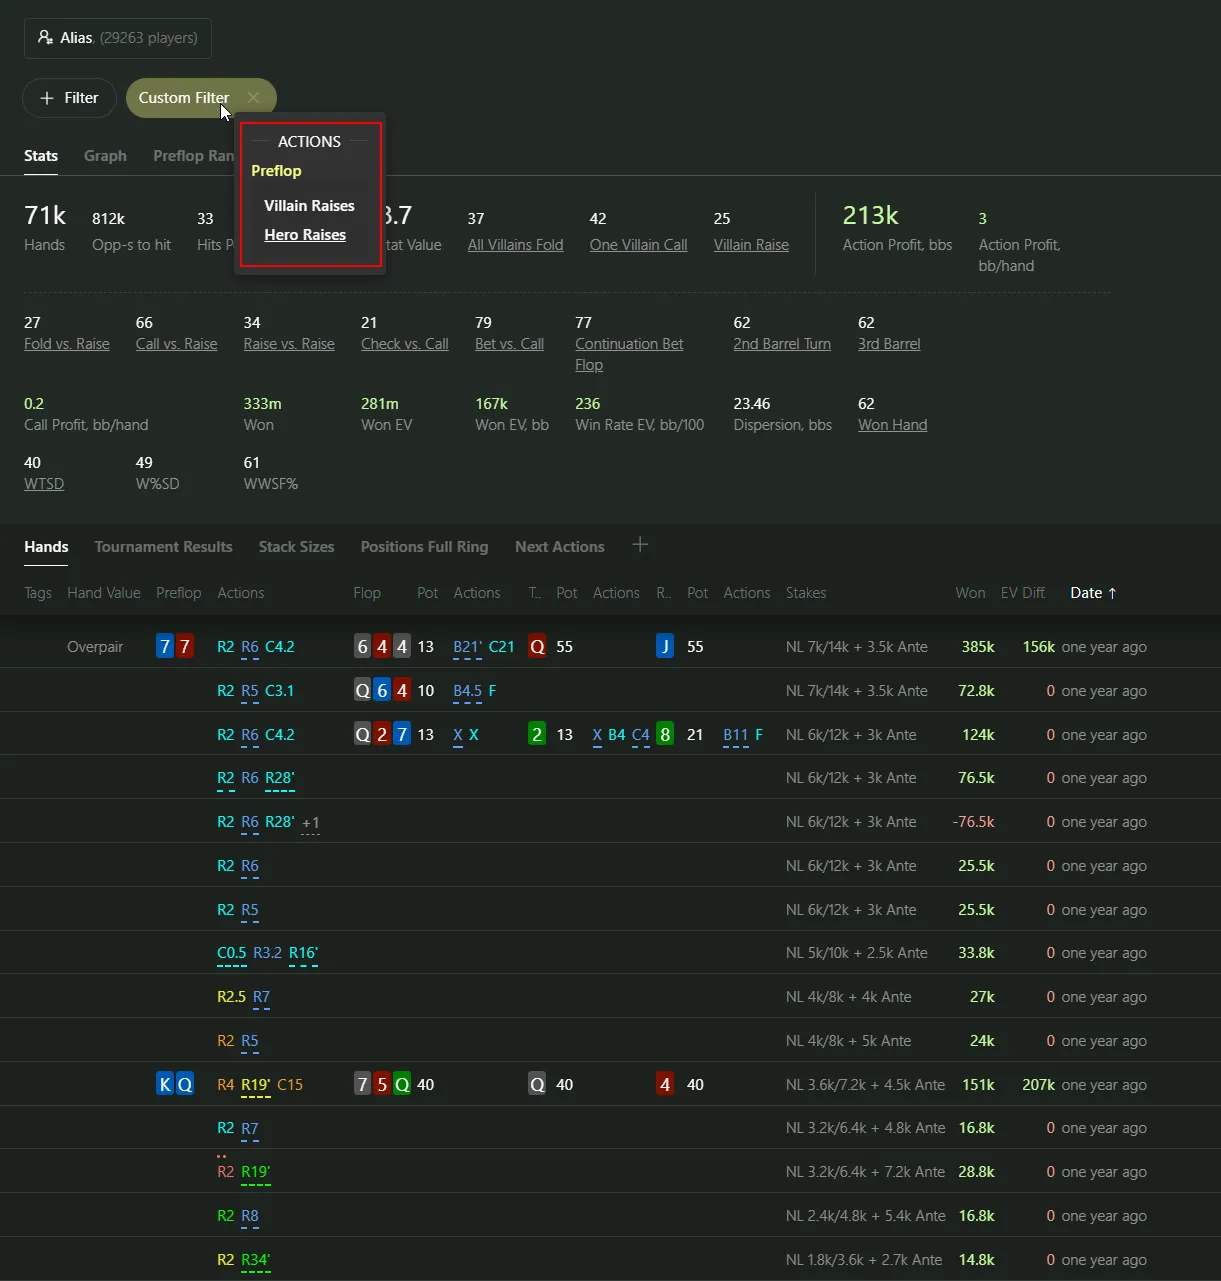Open the Alias player selector
The width and height of the screenshot is (1221, 1281).
pyautogui.click(x=117, y=38)
